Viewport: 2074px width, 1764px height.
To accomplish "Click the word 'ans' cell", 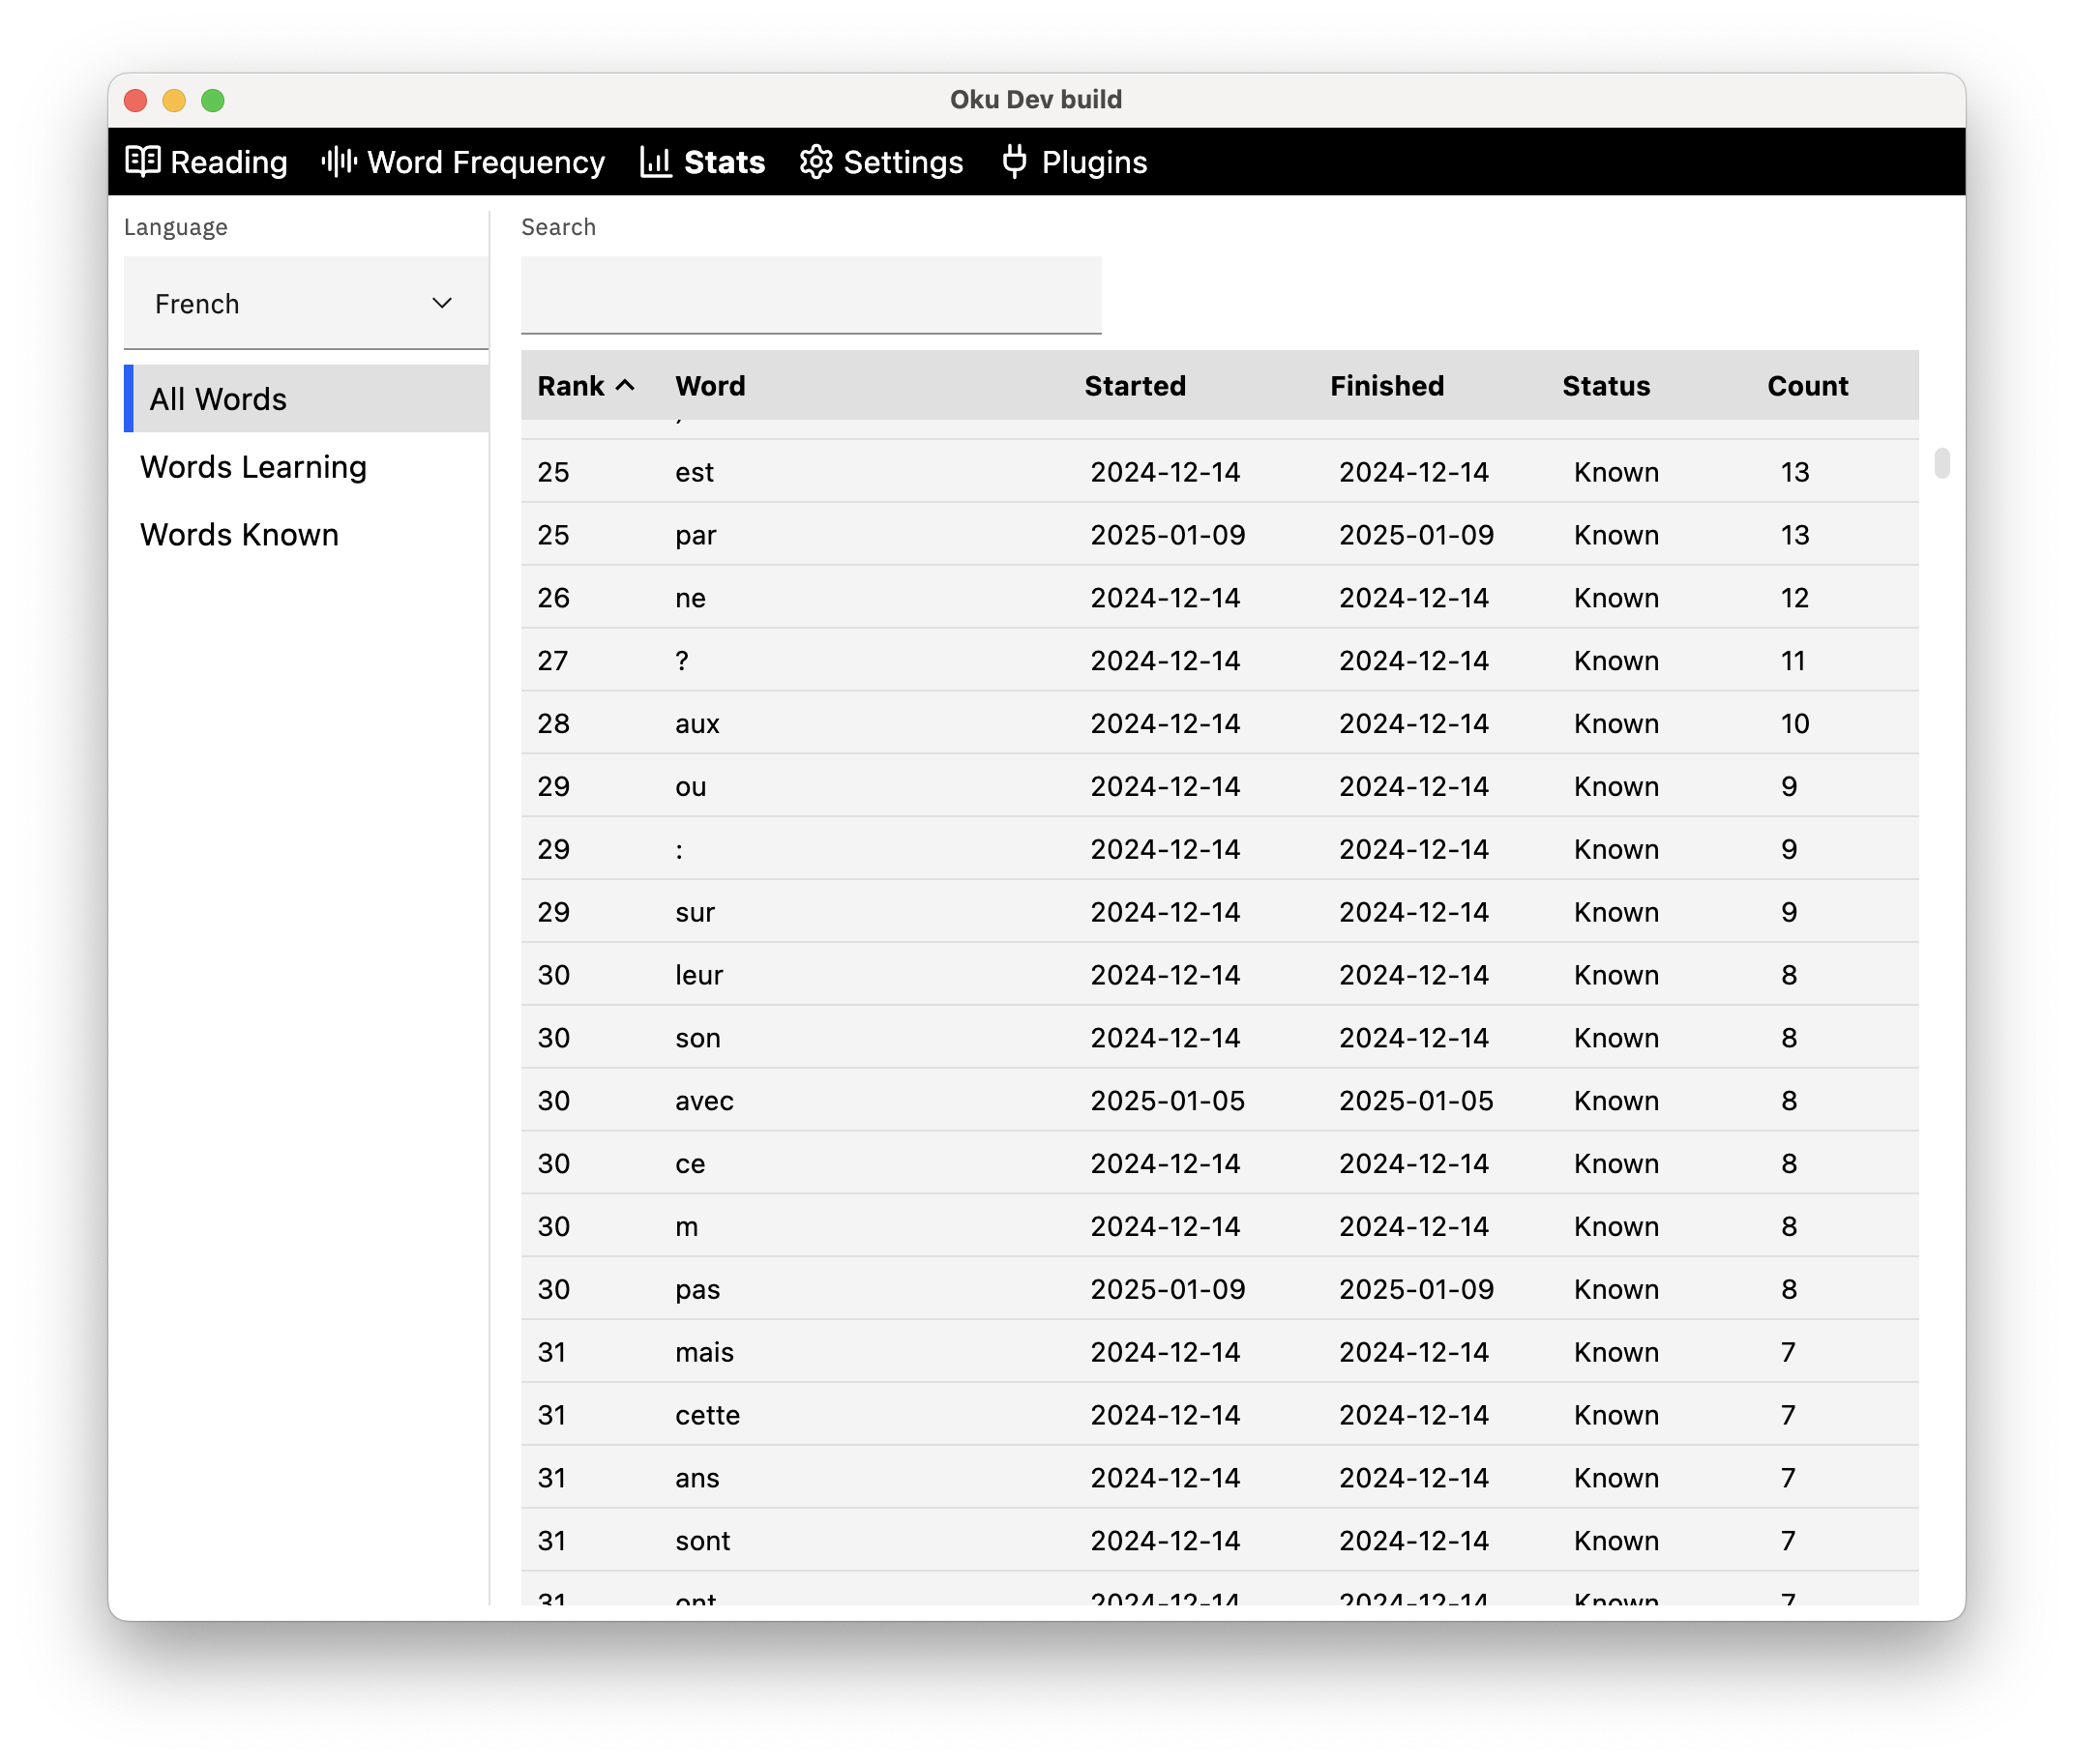I will [x=697, y=1479].
